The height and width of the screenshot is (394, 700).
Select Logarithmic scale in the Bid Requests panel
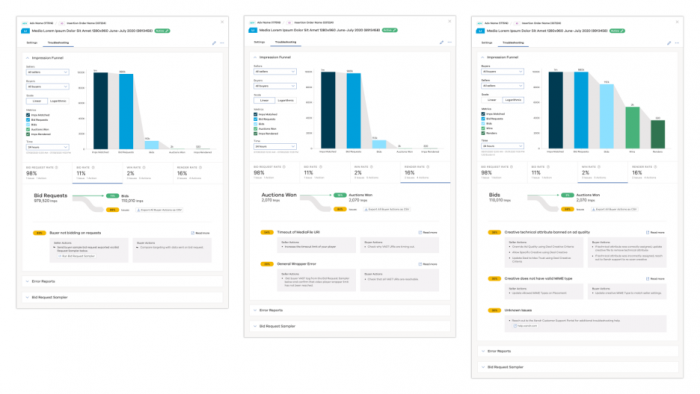coord(58,101)
